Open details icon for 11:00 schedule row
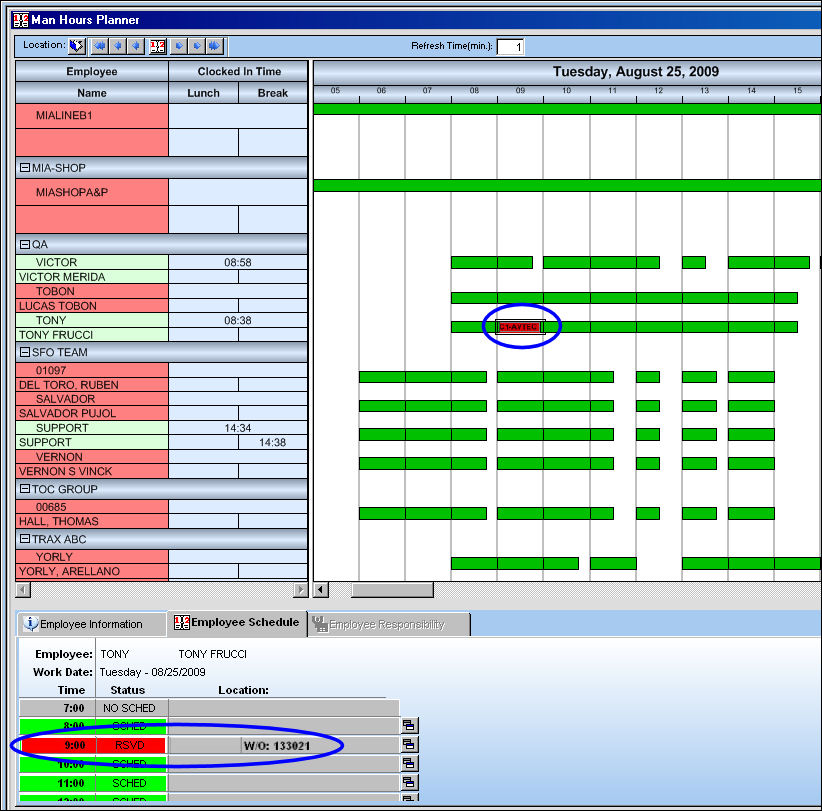The image size is (822, 811). coord(409,783)
